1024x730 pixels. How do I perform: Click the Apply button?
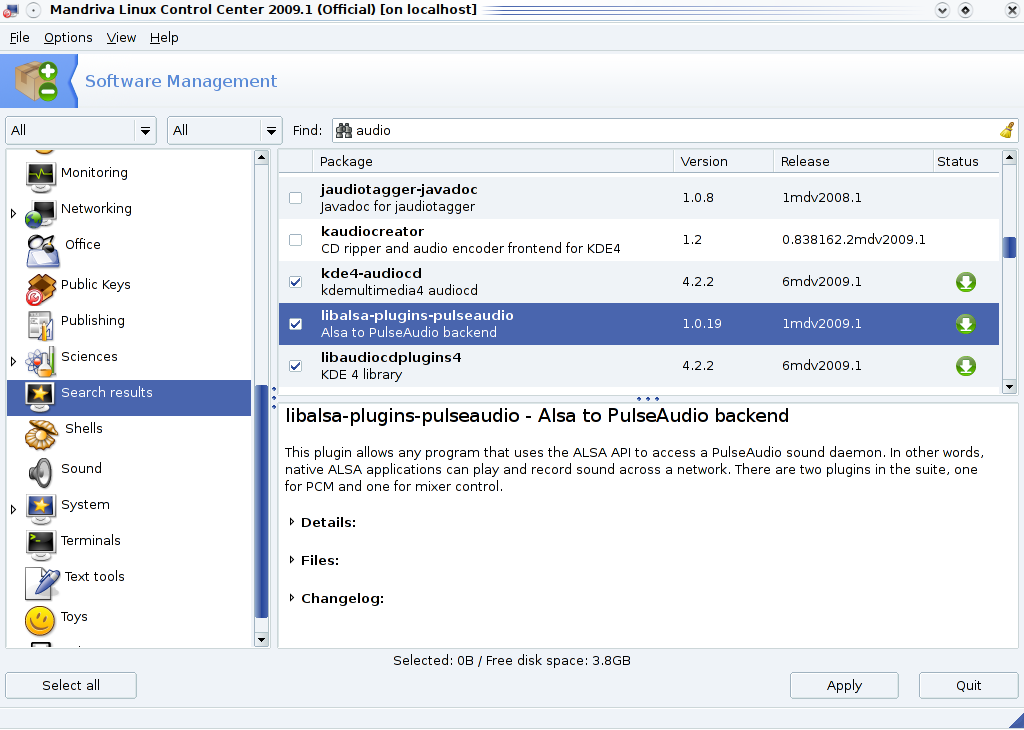[844, 686]
